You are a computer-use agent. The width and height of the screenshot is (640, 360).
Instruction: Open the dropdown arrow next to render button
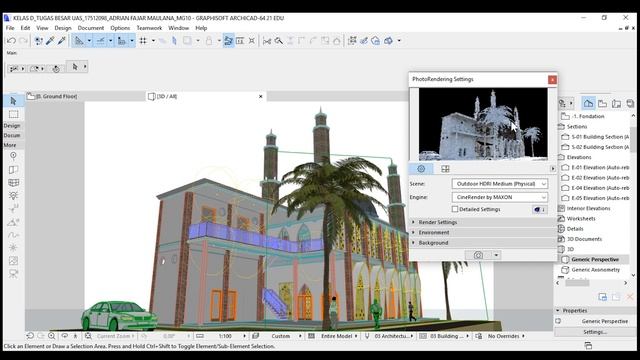496,255
